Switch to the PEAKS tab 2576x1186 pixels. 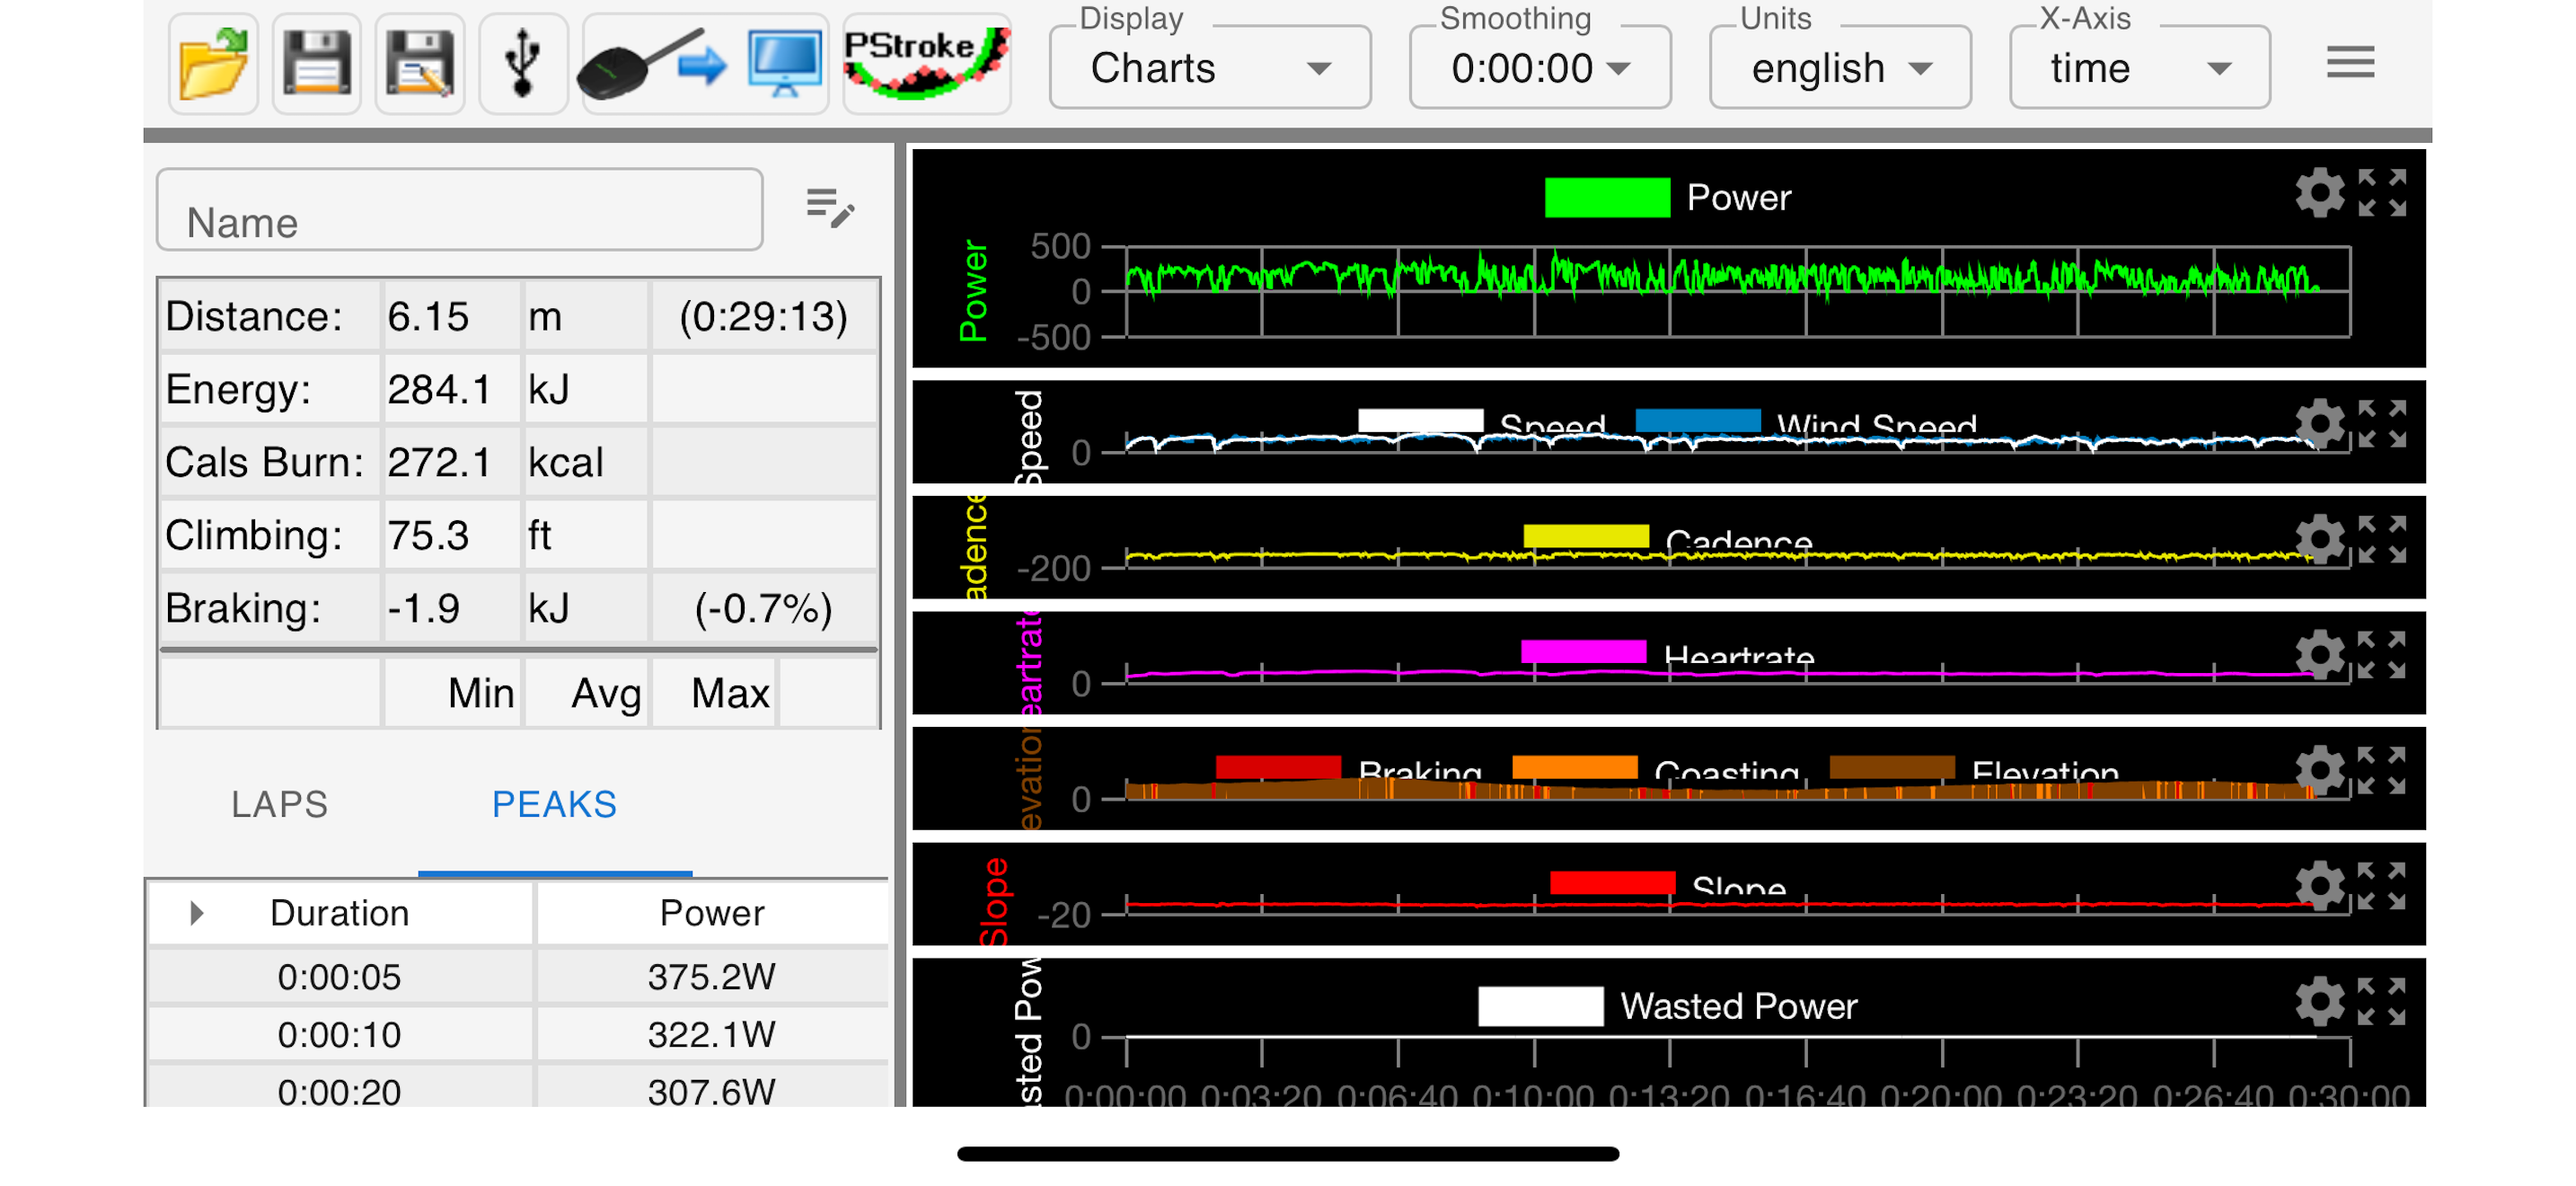pos(554,805)
